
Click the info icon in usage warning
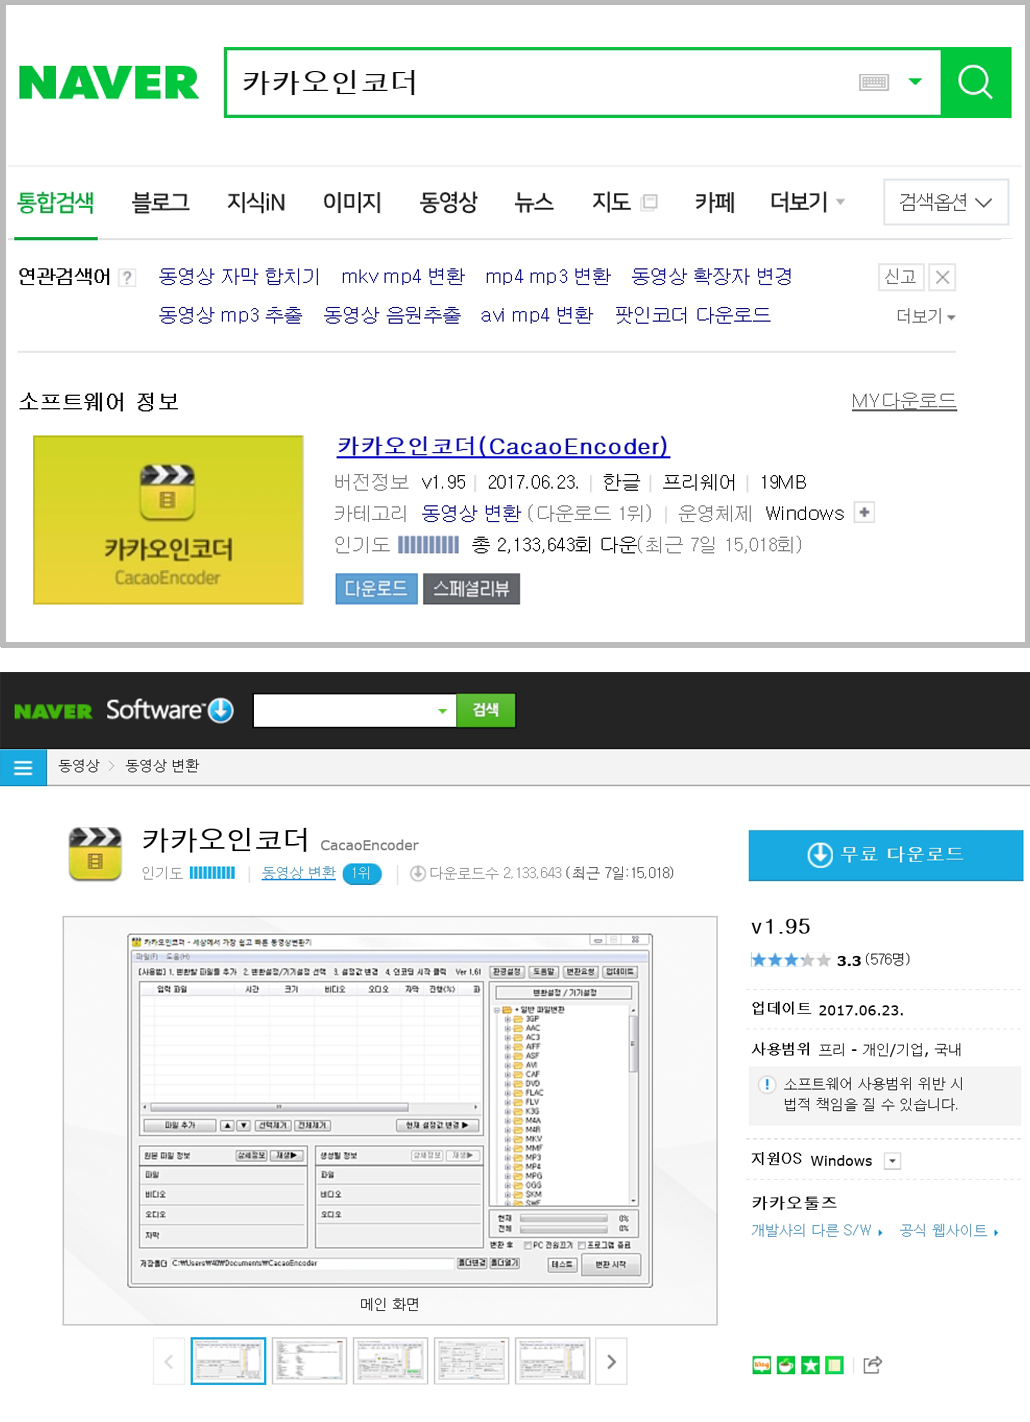tap(767, 1084)
